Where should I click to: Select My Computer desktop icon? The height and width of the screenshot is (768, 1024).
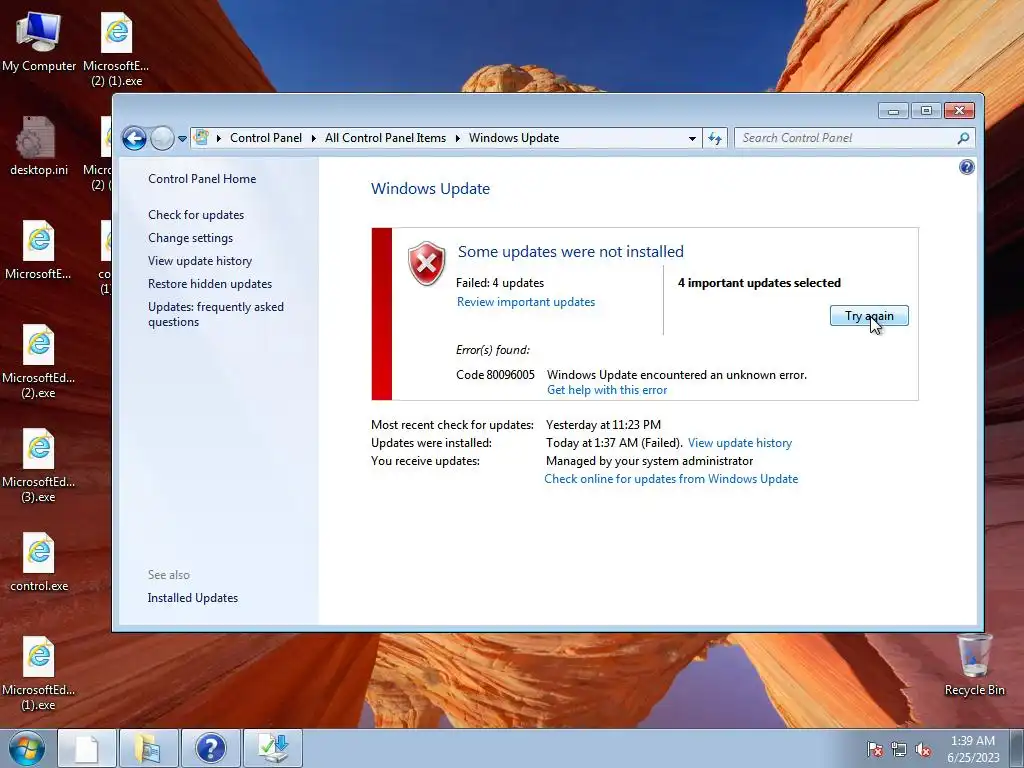click(39, 40)
